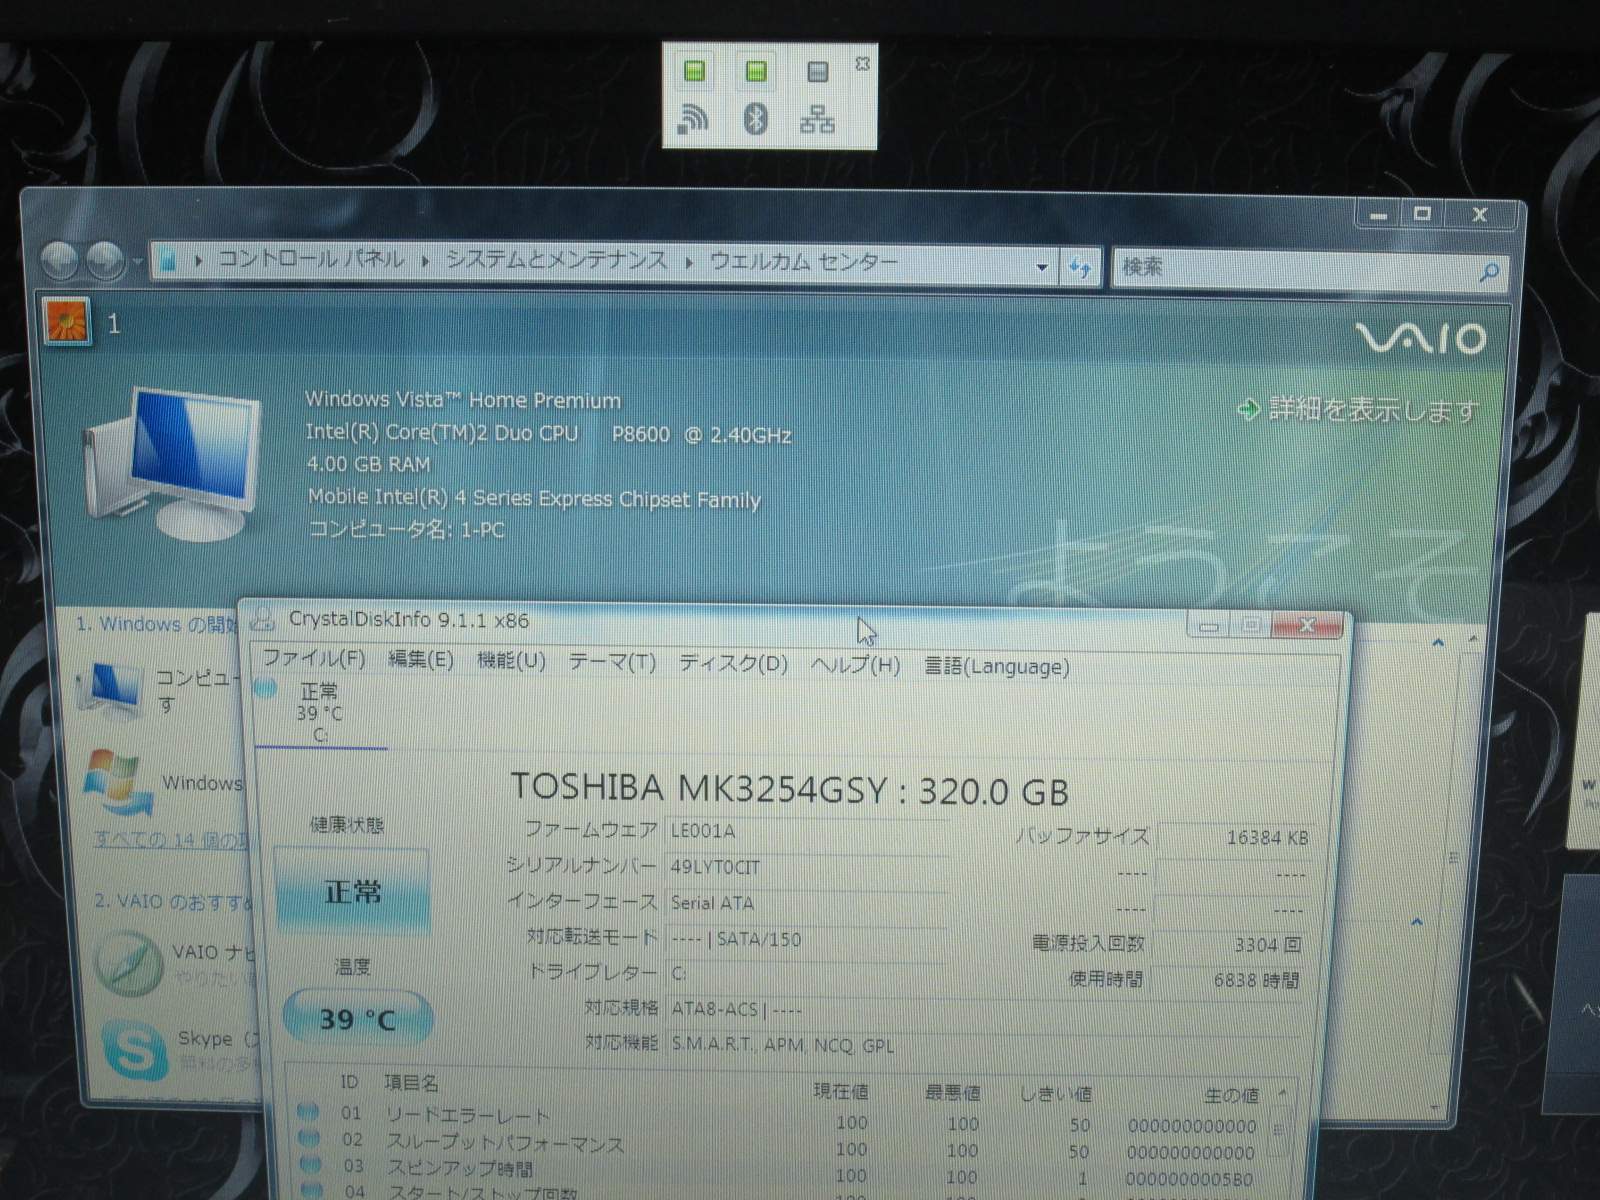Click the user account flower picture

67,321
